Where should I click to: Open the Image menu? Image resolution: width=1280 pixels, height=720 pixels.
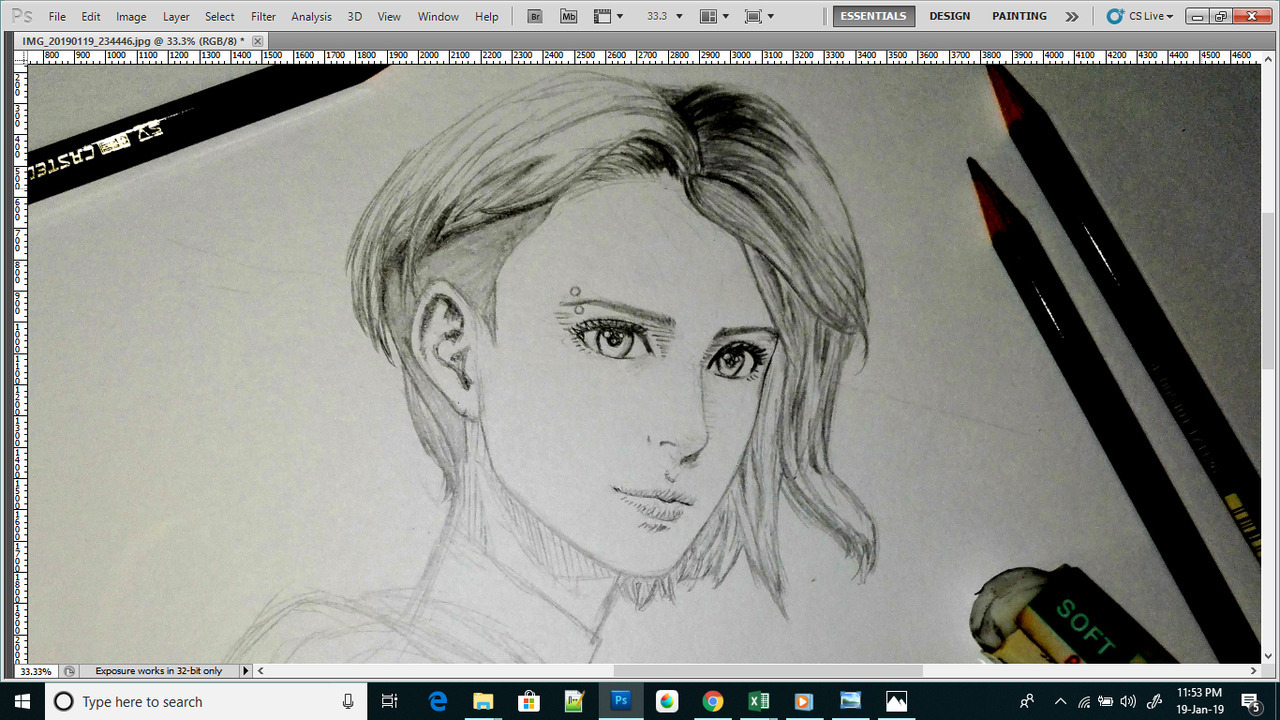click(131, 16)
